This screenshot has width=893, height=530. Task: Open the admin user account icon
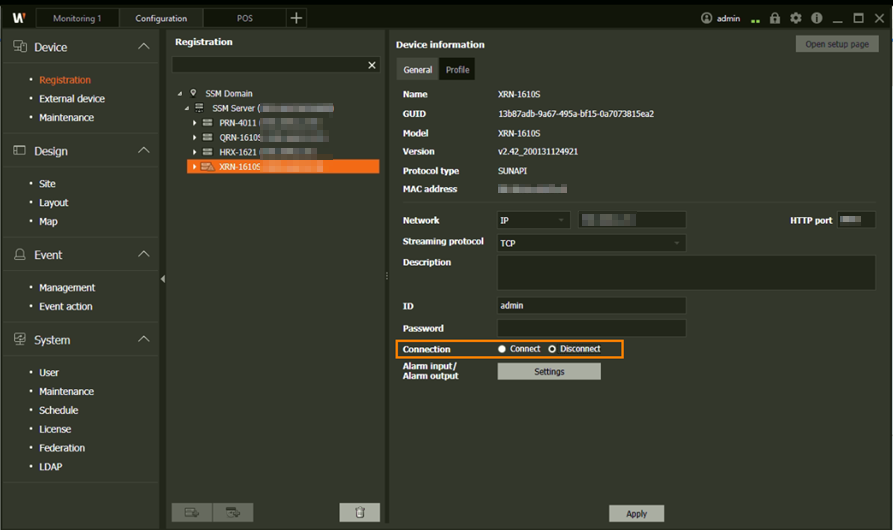click(x=706, y=18)
